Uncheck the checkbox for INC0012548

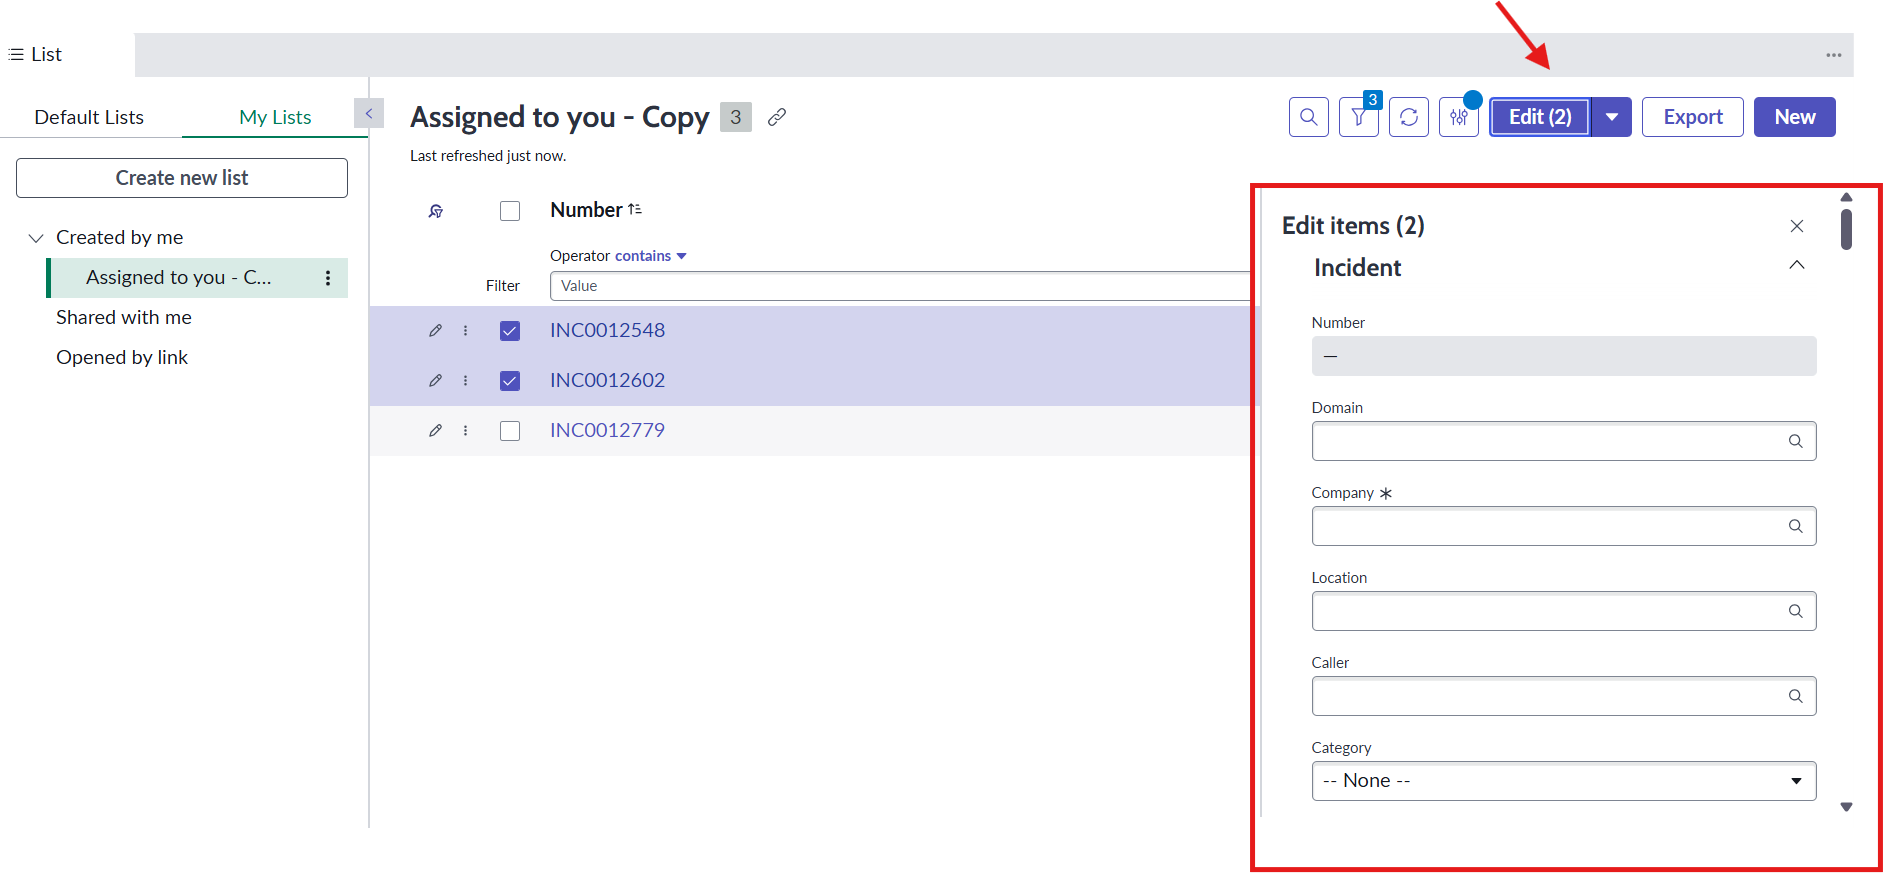click(510, 331)
